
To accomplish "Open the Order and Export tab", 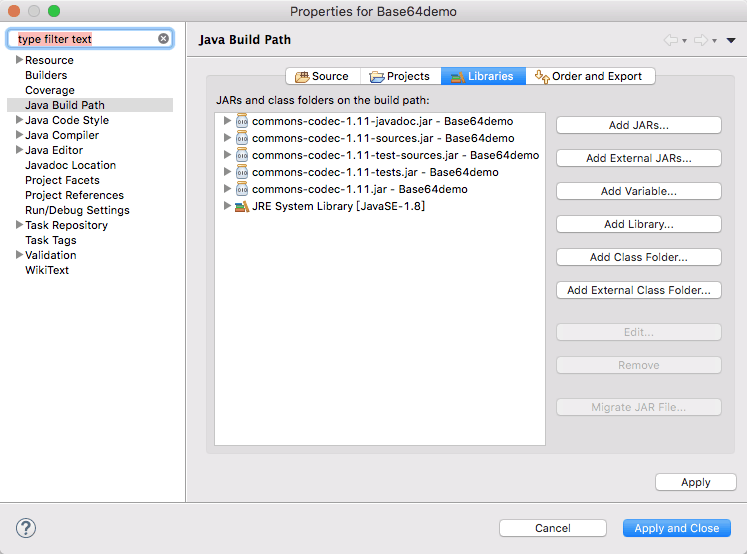I will coord(590,76).
